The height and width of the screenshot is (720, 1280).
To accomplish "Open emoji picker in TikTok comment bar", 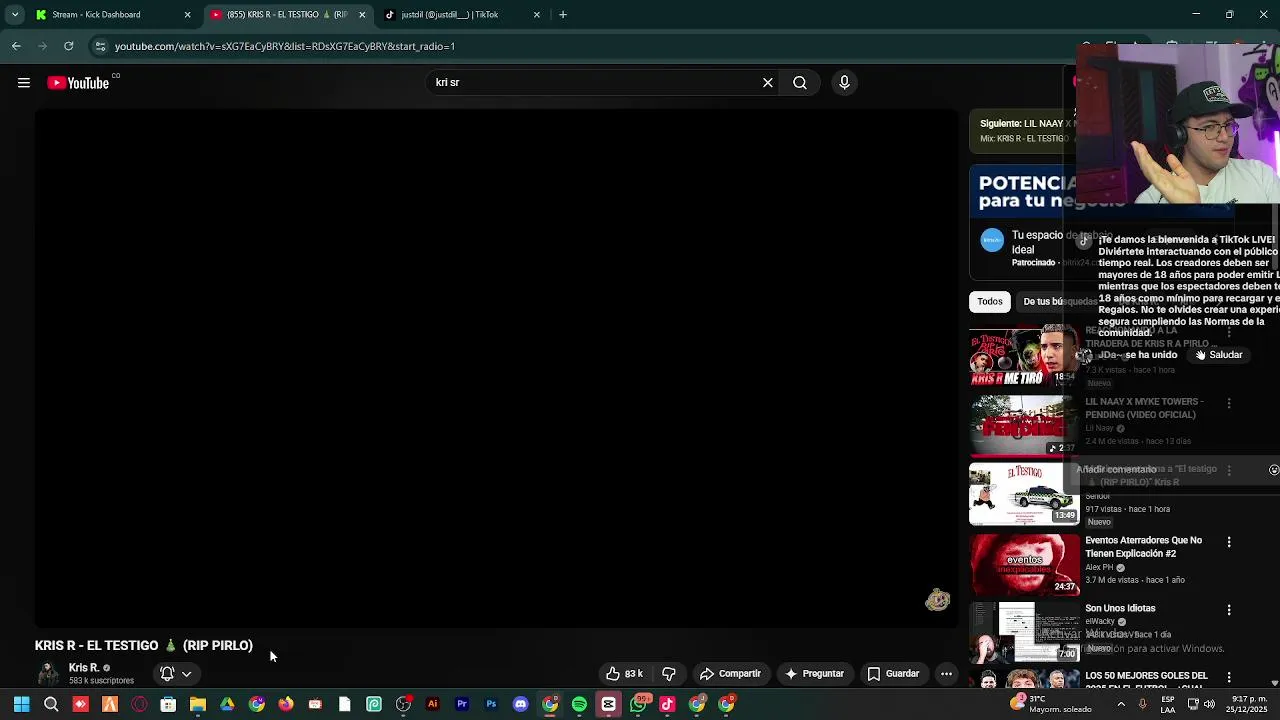I will pyautogui.click(x=1273, y=469).
